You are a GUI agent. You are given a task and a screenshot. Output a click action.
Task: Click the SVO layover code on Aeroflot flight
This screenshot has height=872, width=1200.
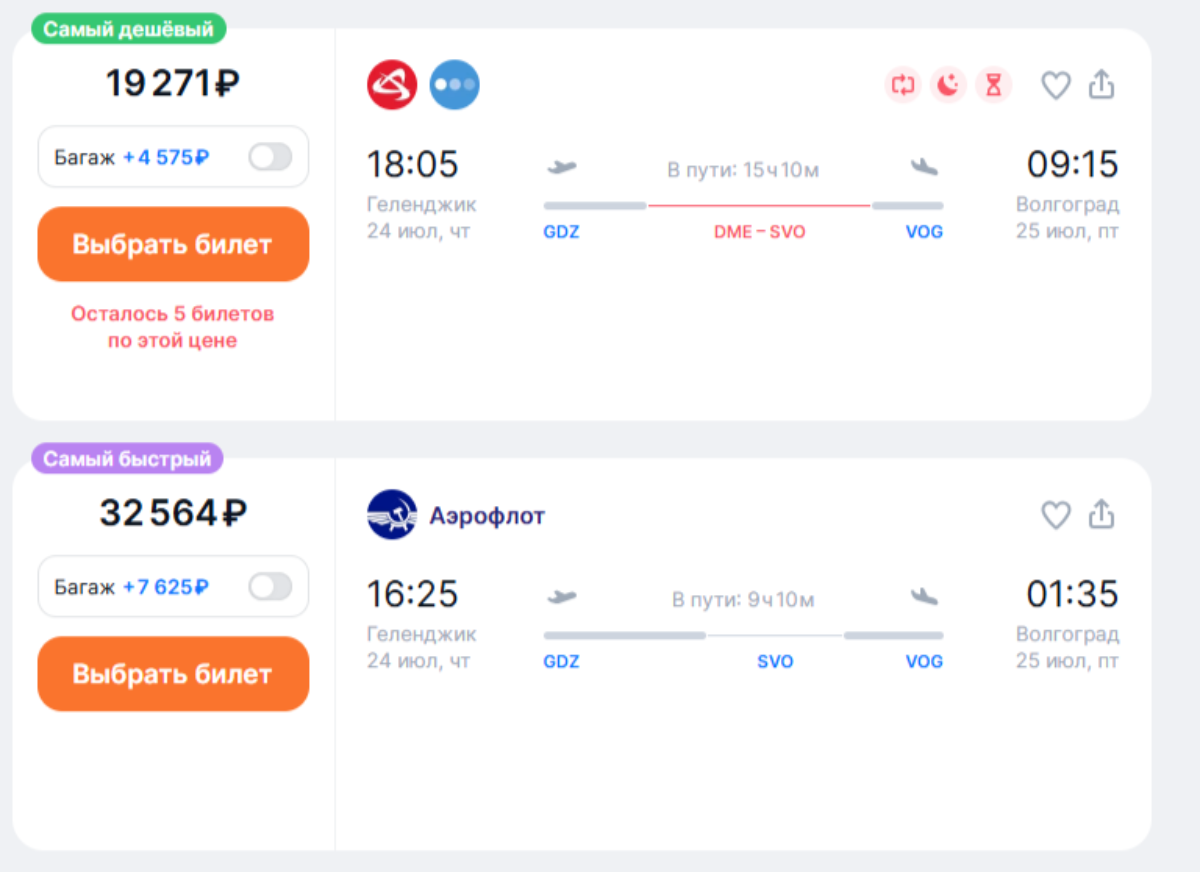775,662
